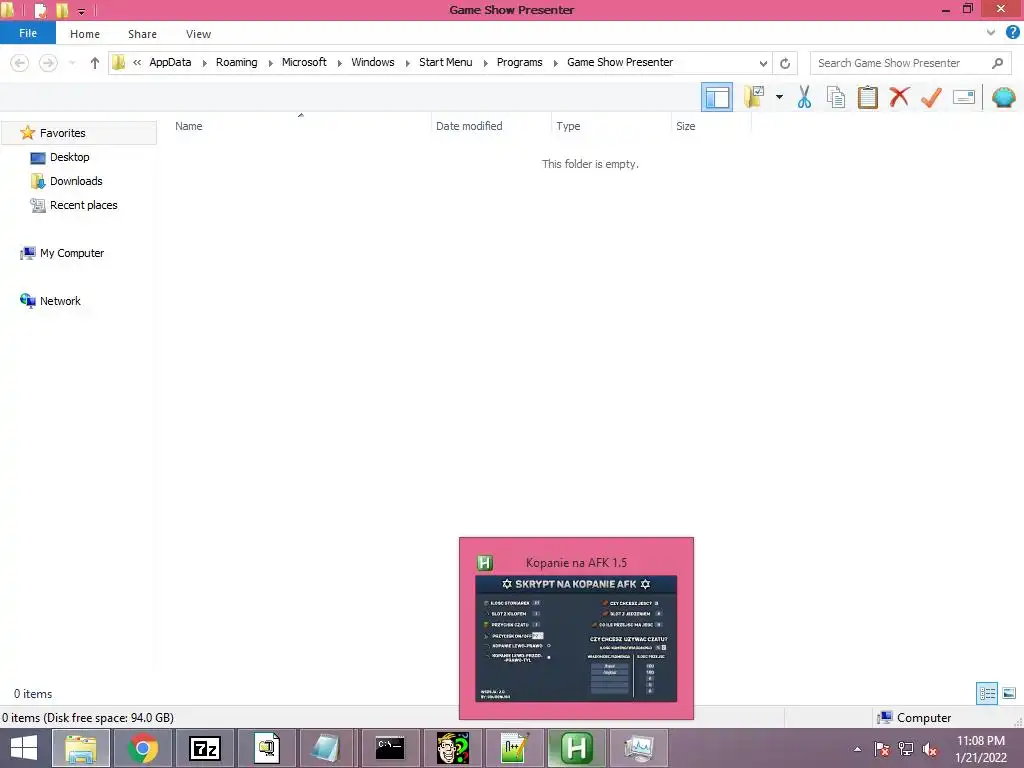Click the Properties quick access icon in title bar
1024x768 pixels.
coord(40,10)
